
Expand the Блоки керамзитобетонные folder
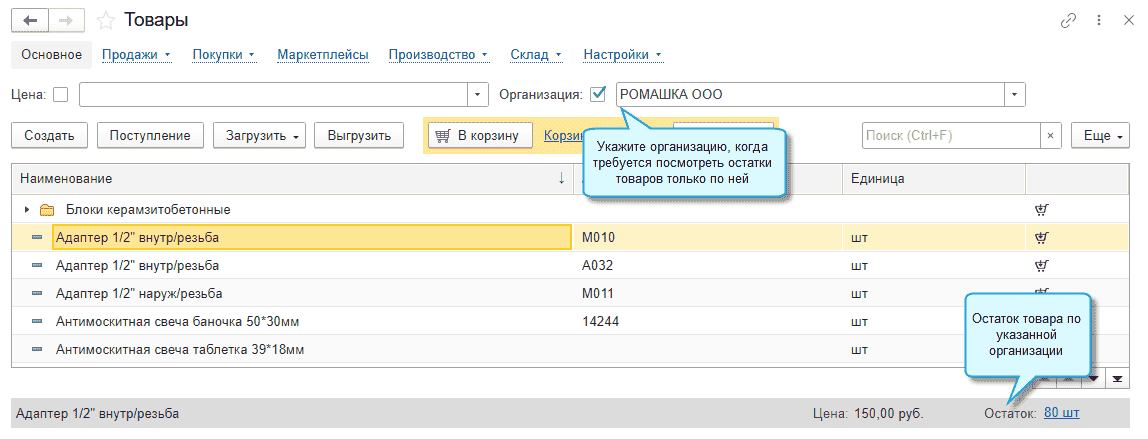point(25,210)
